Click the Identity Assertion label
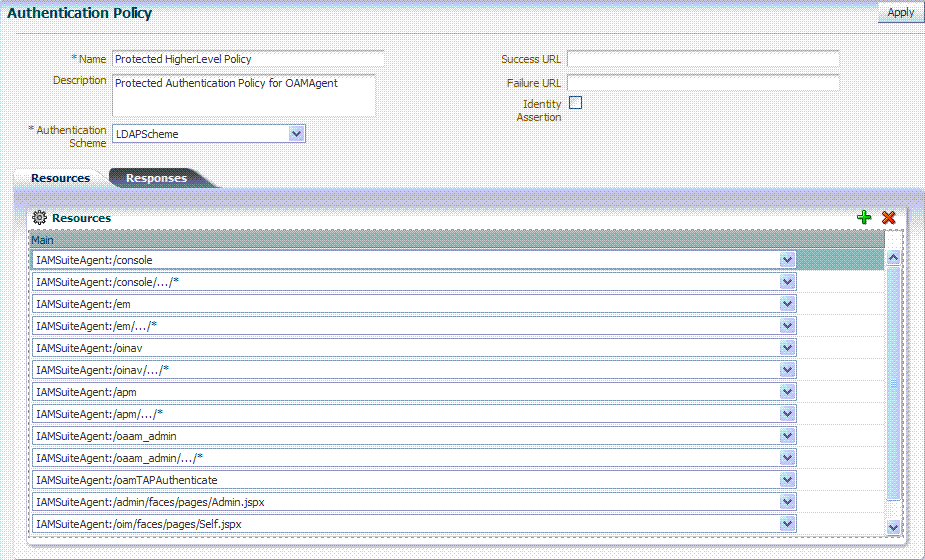This screenshot has width=925, height=560. [539, 110]
